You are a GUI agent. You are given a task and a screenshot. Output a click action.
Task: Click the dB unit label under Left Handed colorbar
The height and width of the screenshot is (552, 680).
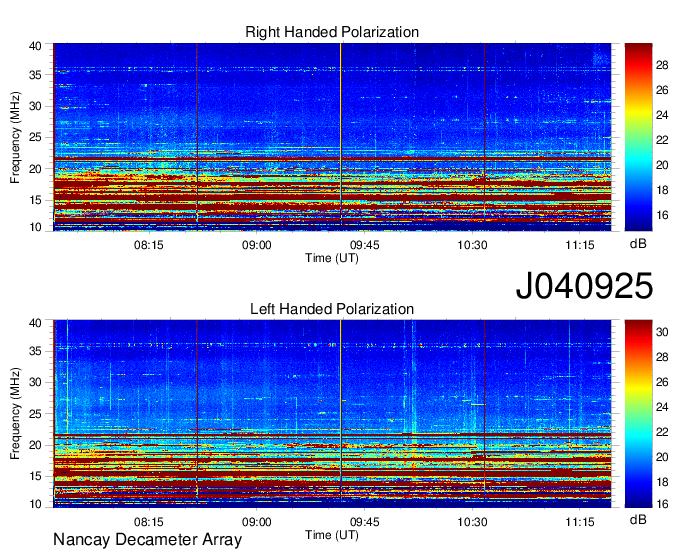click(638, 520)
